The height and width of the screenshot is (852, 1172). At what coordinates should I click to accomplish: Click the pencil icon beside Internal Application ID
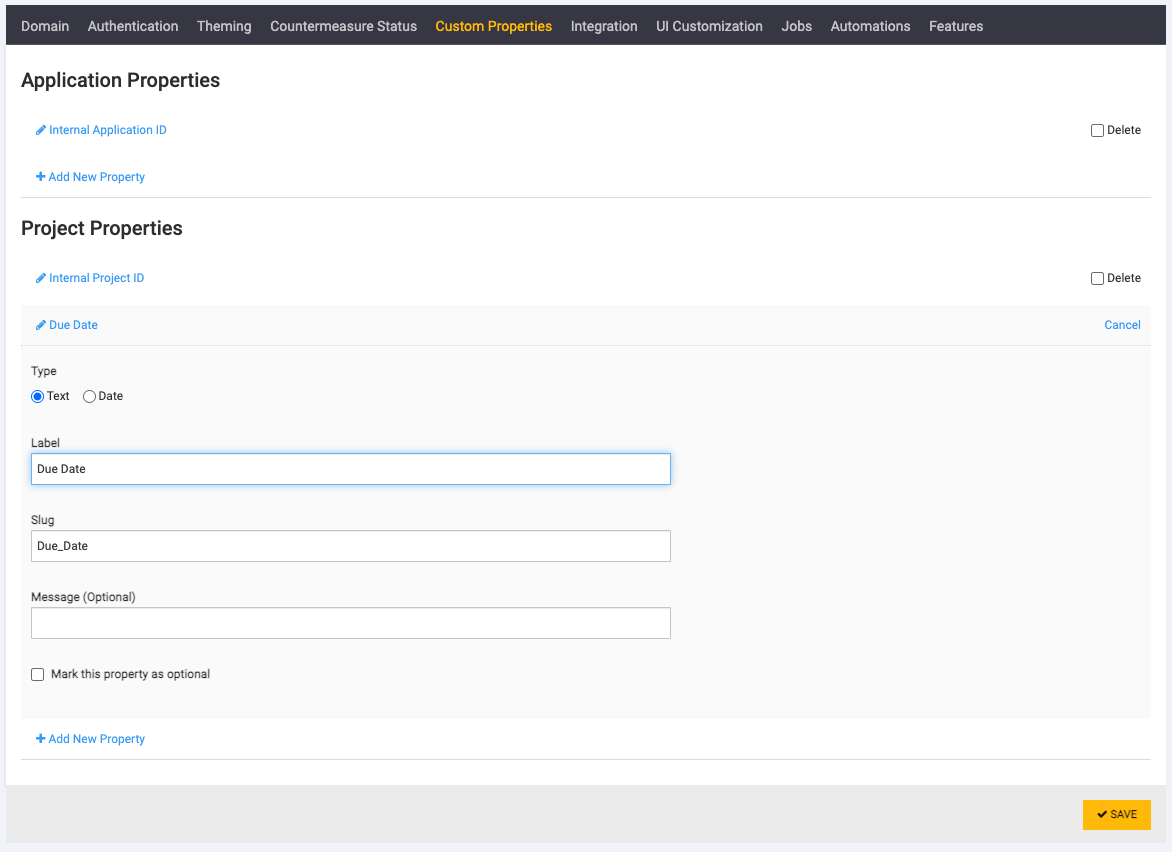click(41, 130)
